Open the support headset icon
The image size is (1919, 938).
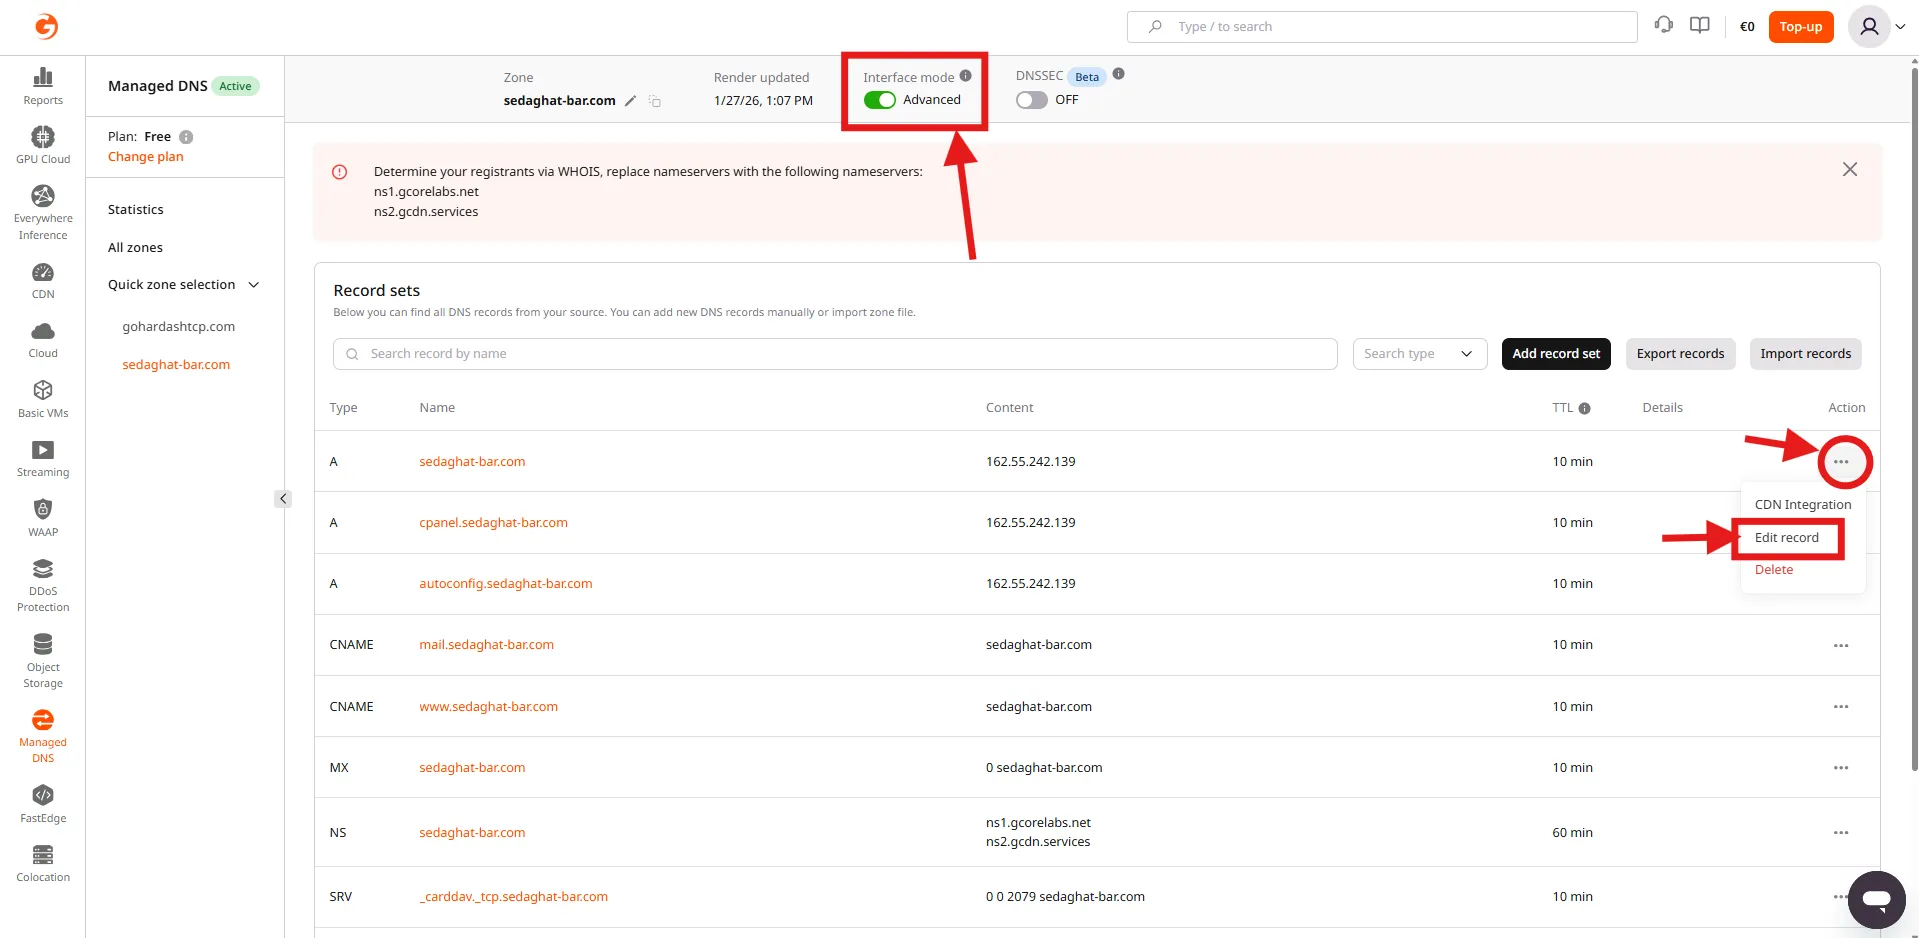1663,26
